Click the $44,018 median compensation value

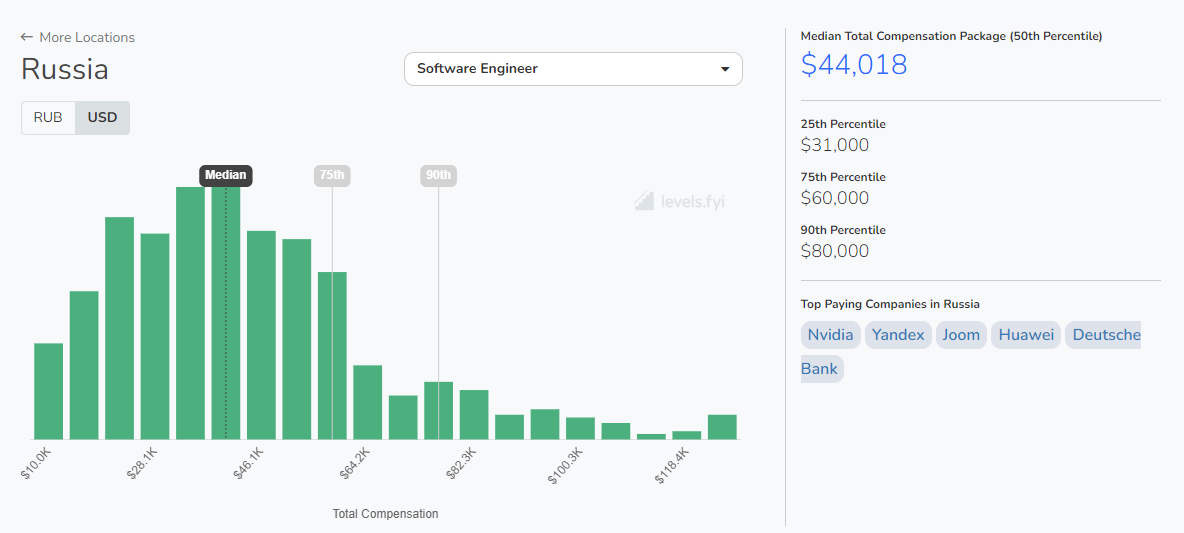tap(854, 65)
